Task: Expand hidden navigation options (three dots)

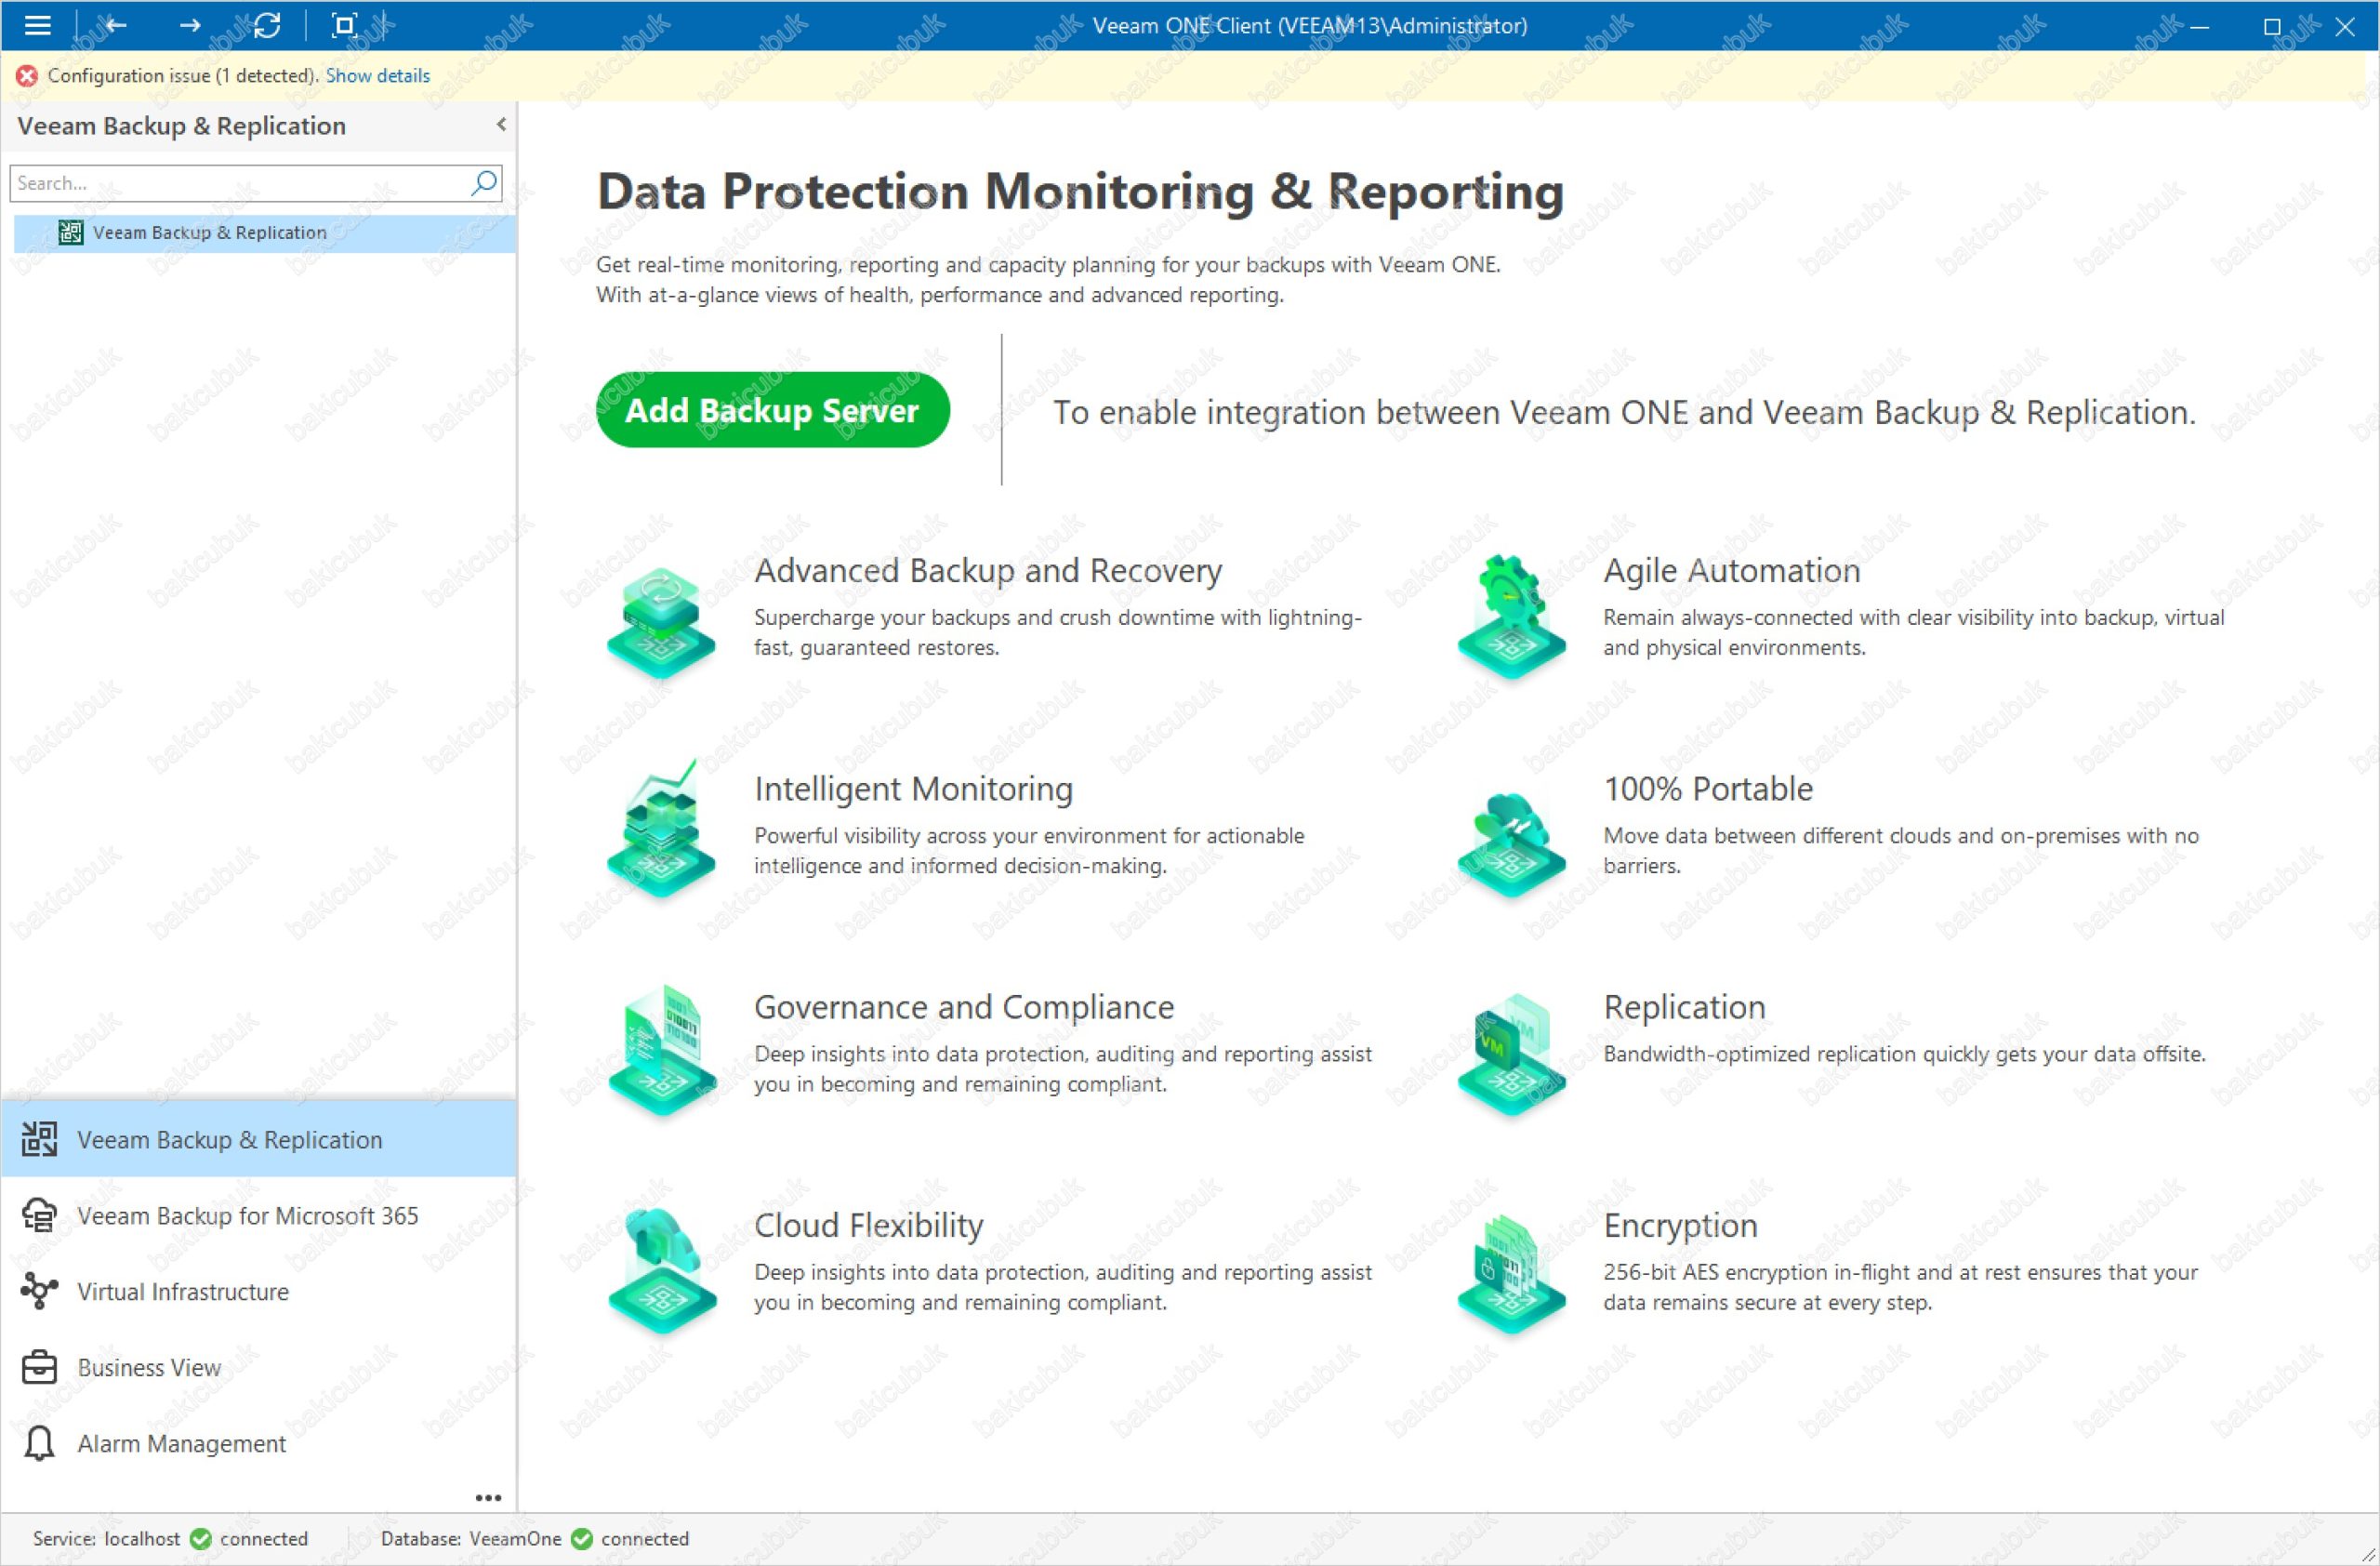Action: pos(488,1497)
